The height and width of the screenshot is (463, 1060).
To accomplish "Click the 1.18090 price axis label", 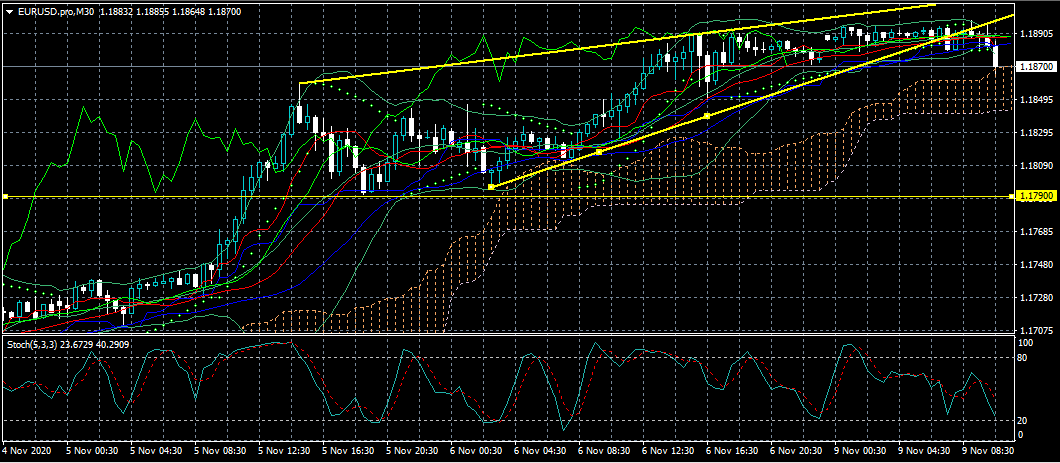I will click(1037, 166).
